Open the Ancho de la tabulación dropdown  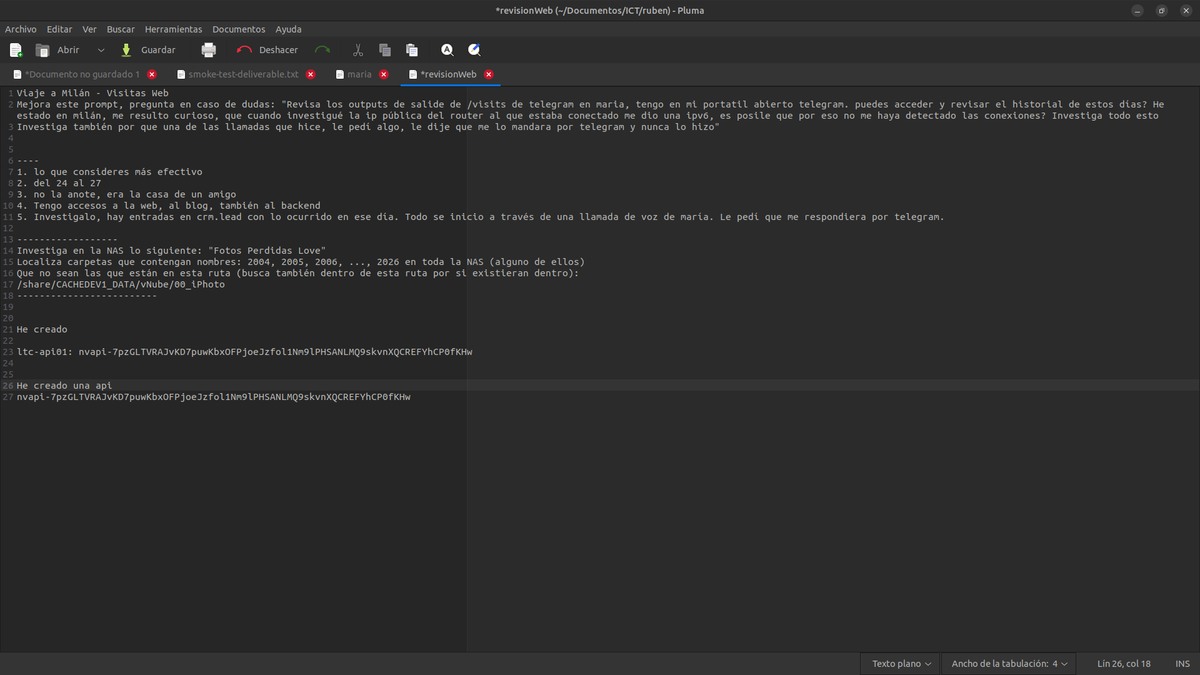[x=1008, y=663]
